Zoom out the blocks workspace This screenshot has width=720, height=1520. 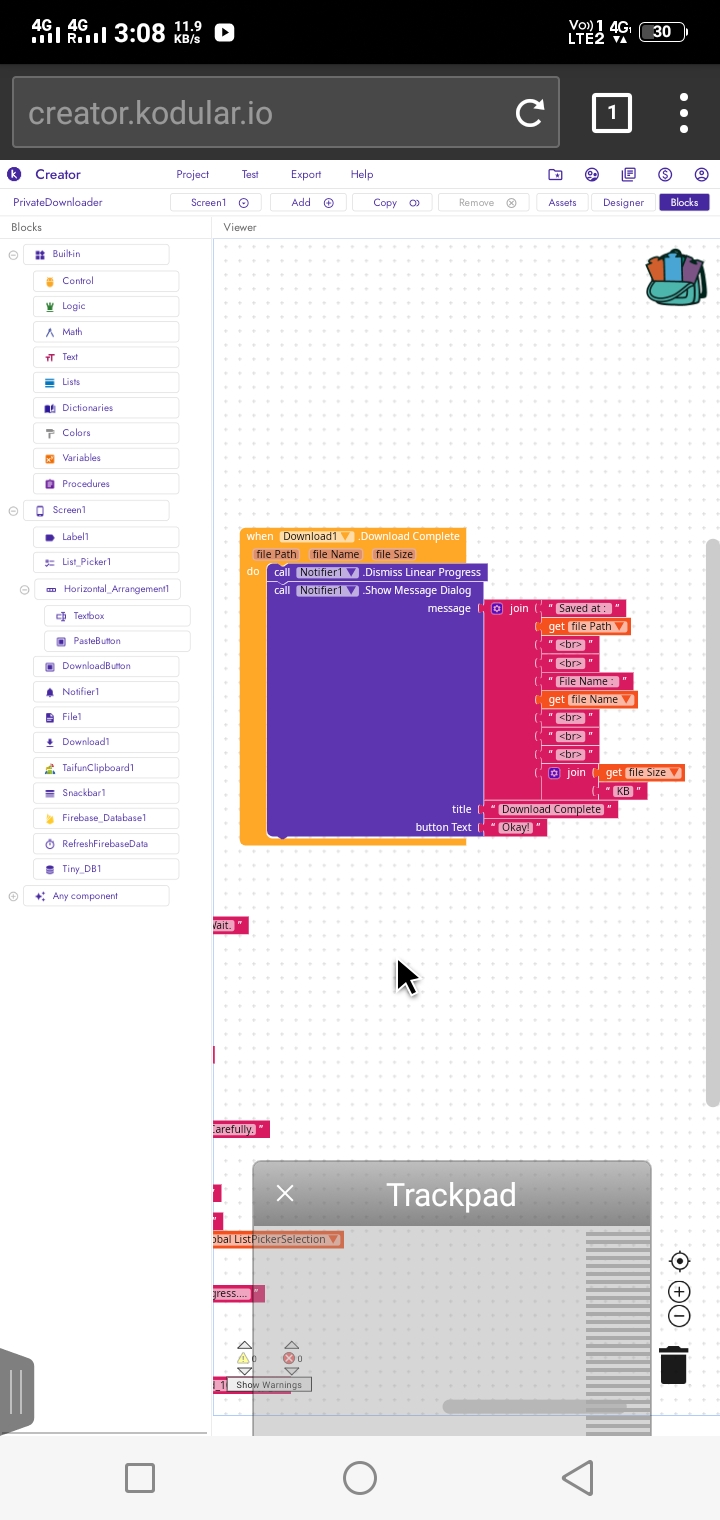tap(679, 1316)
